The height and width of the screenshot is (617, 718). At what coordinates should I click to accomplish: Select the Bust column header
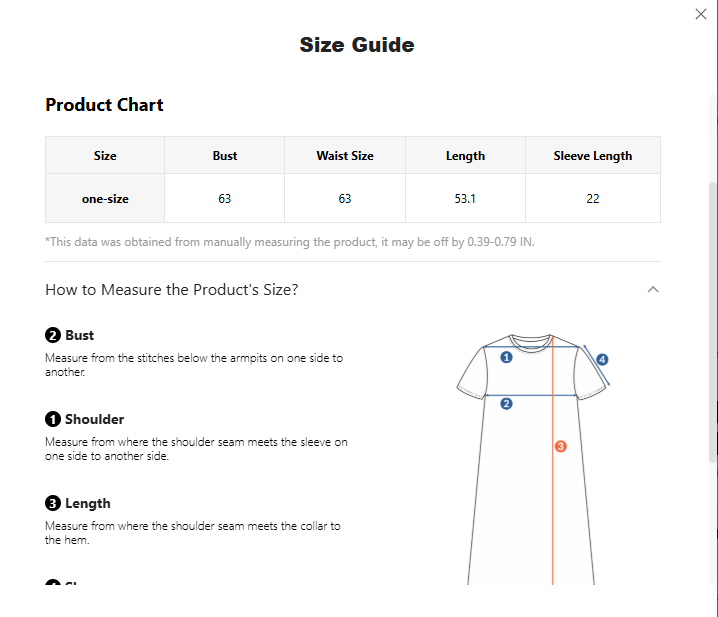224,155
